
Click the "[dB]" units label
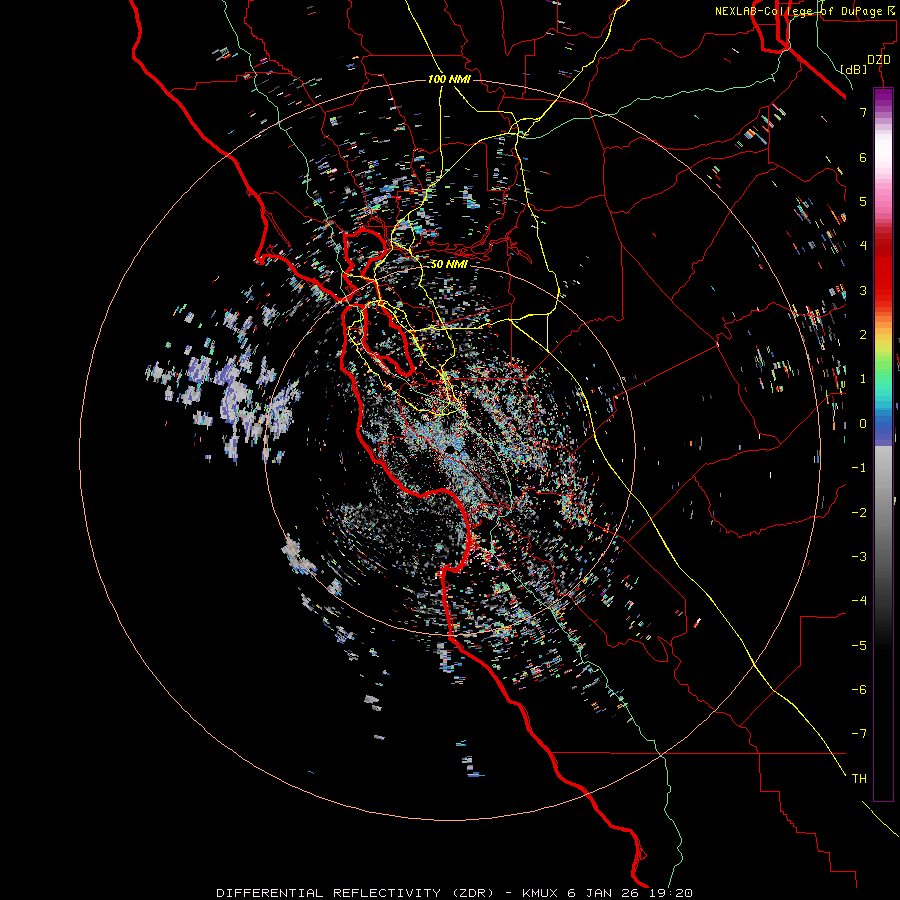(853, 69)
